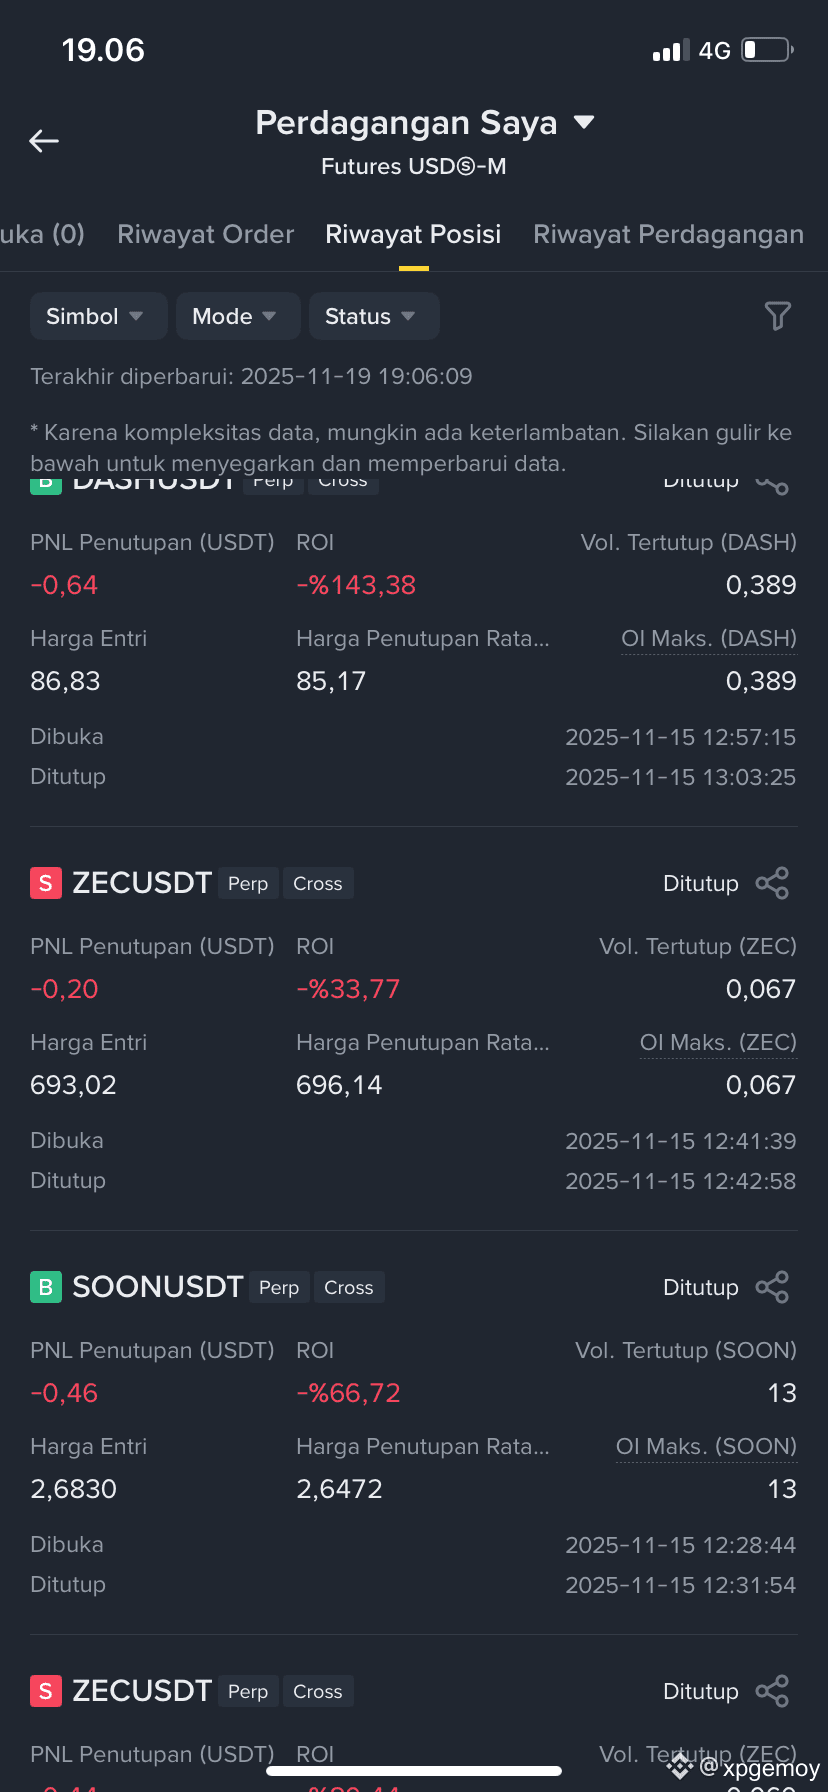This screenshot has height=1792, width=828.
Task: Share the SOONUSDT closed position
Action: pyautogui.click(x=772, y=1287)
